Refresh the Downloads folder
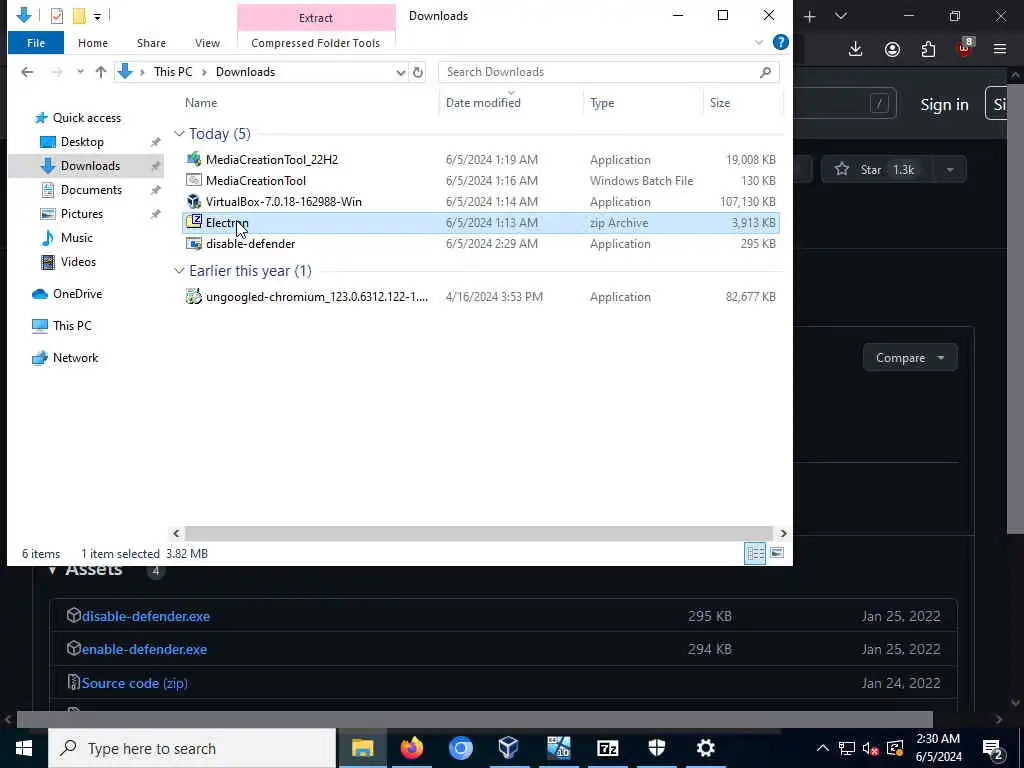Viewport: 1024px width, 768px height. (418, 72)
